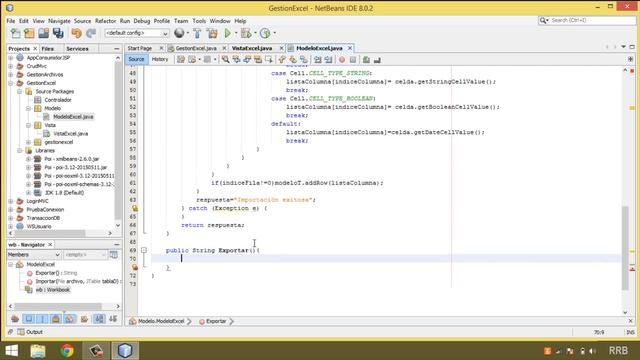Click the Profile Project clock icon
The width and height of the screenshot is (640, 360).
[265, 33]
